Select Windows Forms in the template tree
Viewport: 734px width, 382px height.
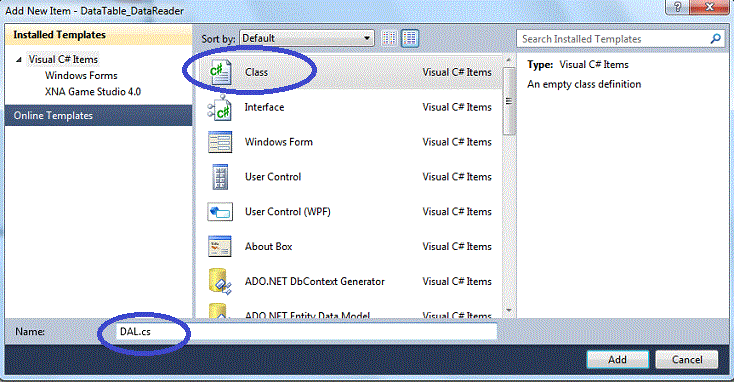pyautogui.click(x=81, y=75)
